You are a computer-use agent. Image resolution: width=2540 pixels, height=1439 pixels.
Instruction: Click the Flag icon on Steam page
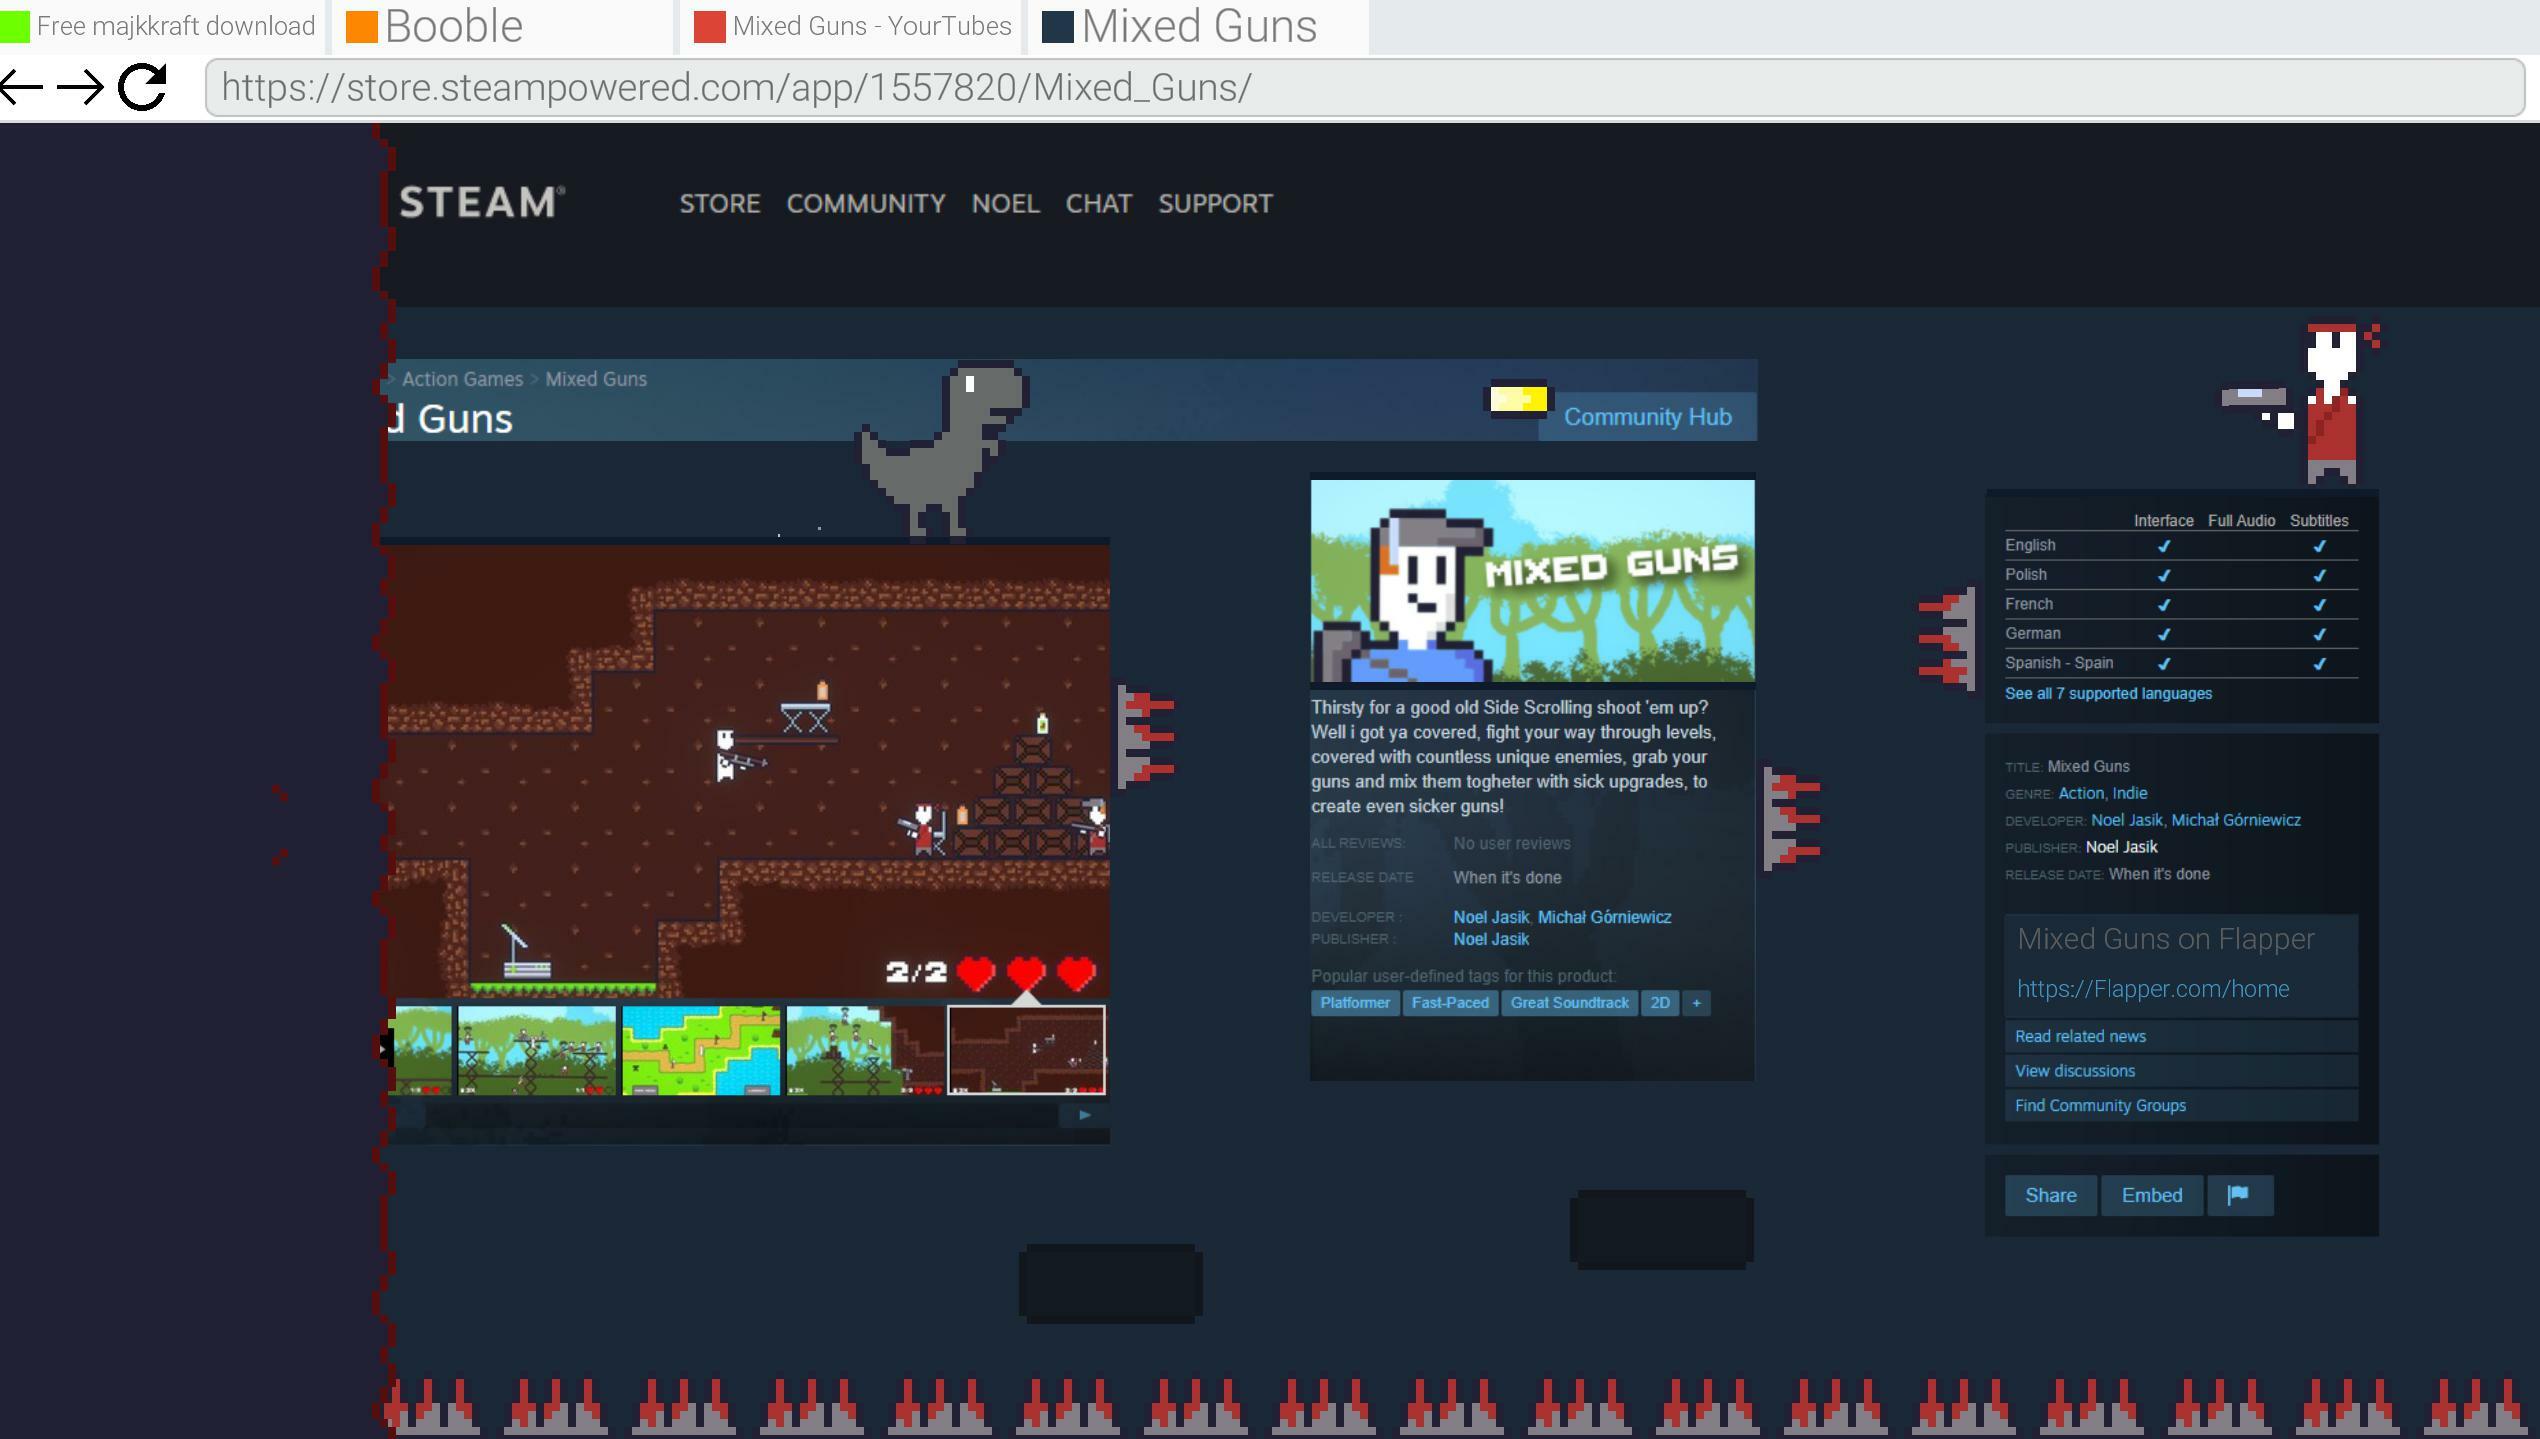[x=2240, y=1195]
